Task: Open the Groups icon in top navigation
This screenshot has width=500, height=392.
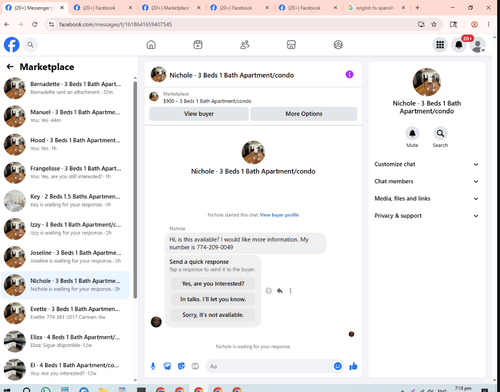Action: coord(338,45)
